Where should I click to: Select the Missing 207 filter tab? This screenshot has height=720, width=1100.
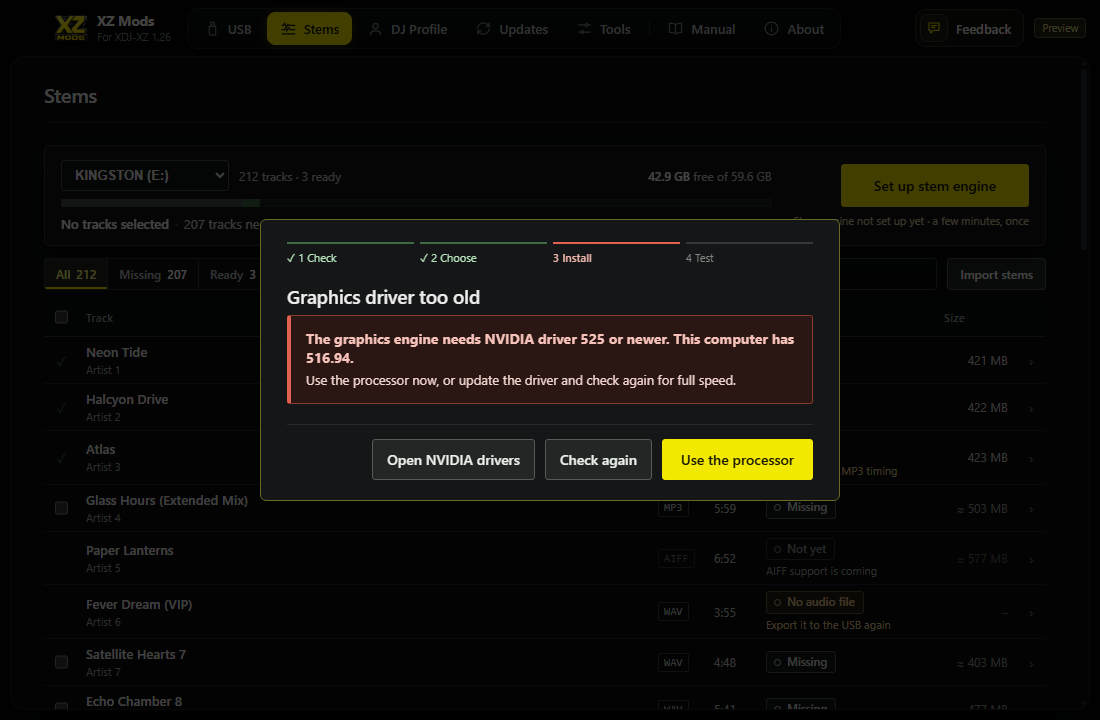coord(153,274)
